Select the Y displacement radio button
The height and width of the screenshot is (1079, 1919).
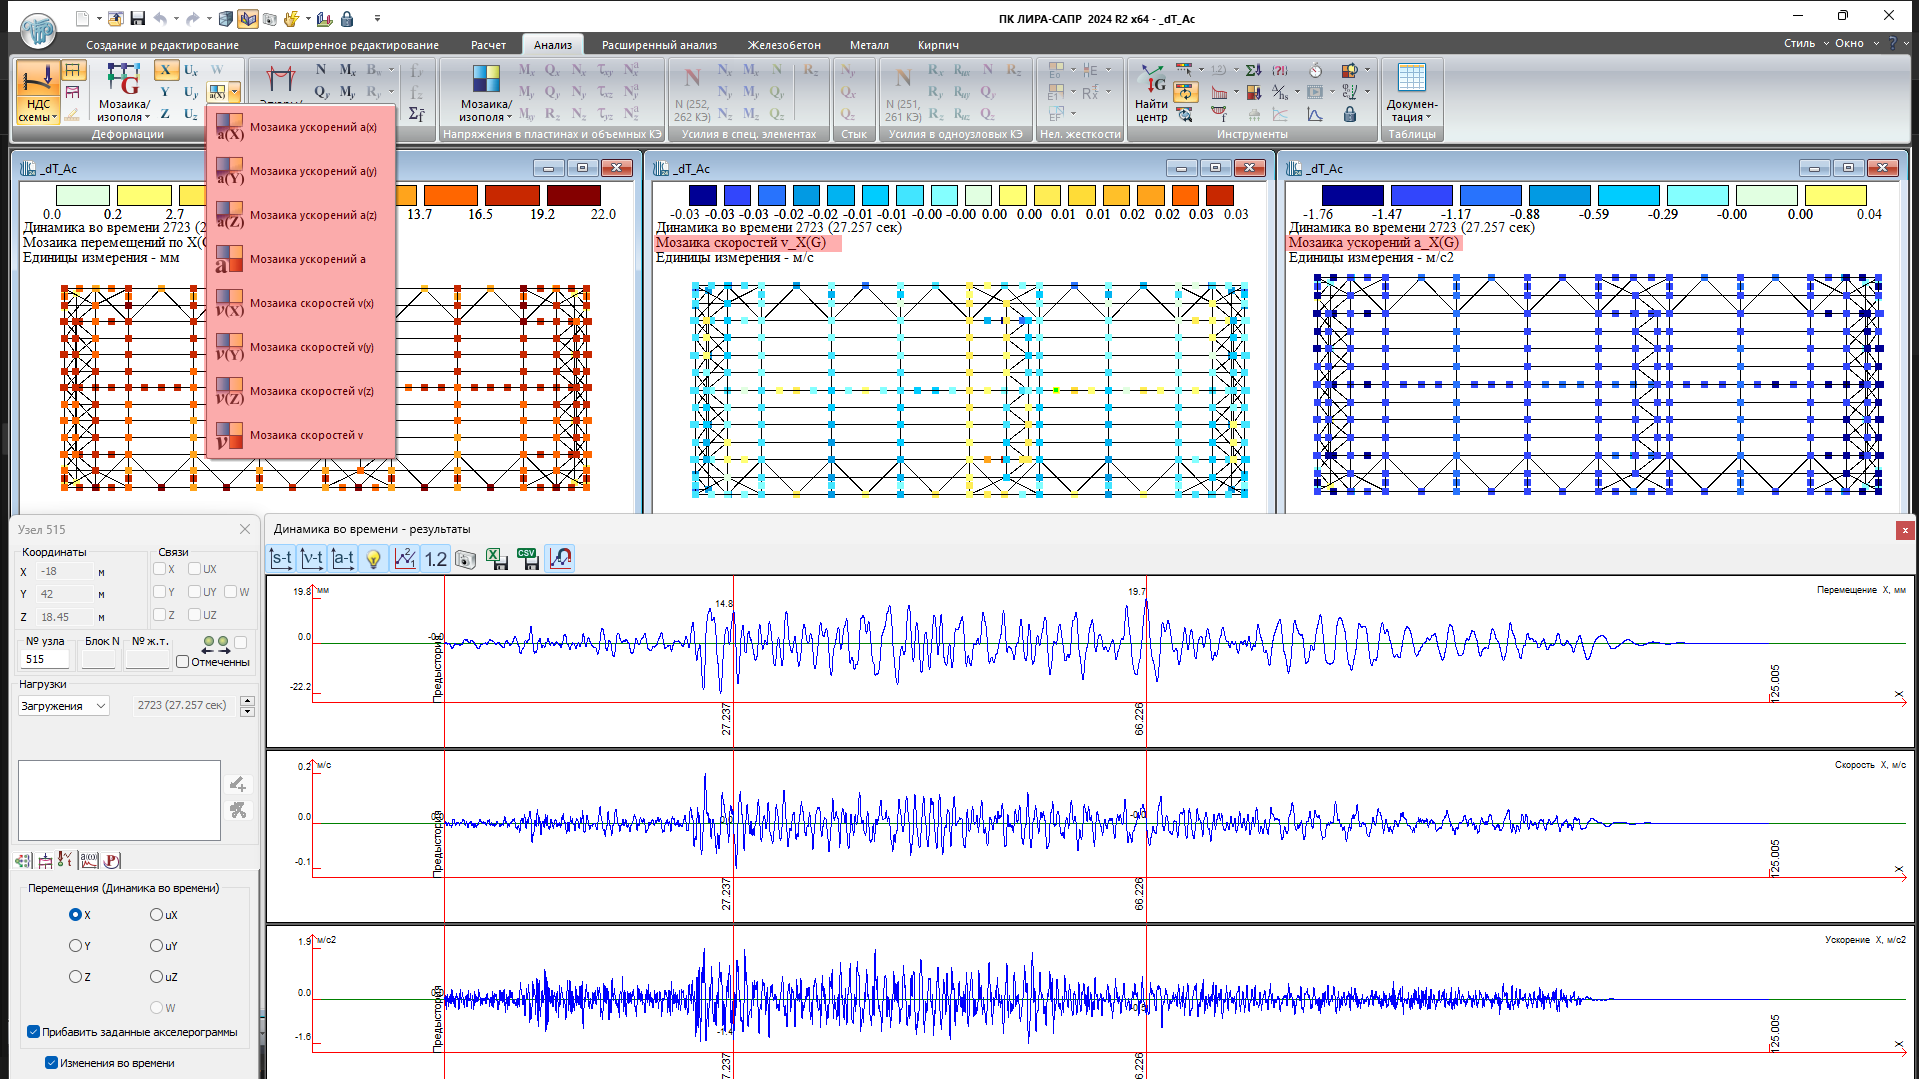(x=75, y=946)
